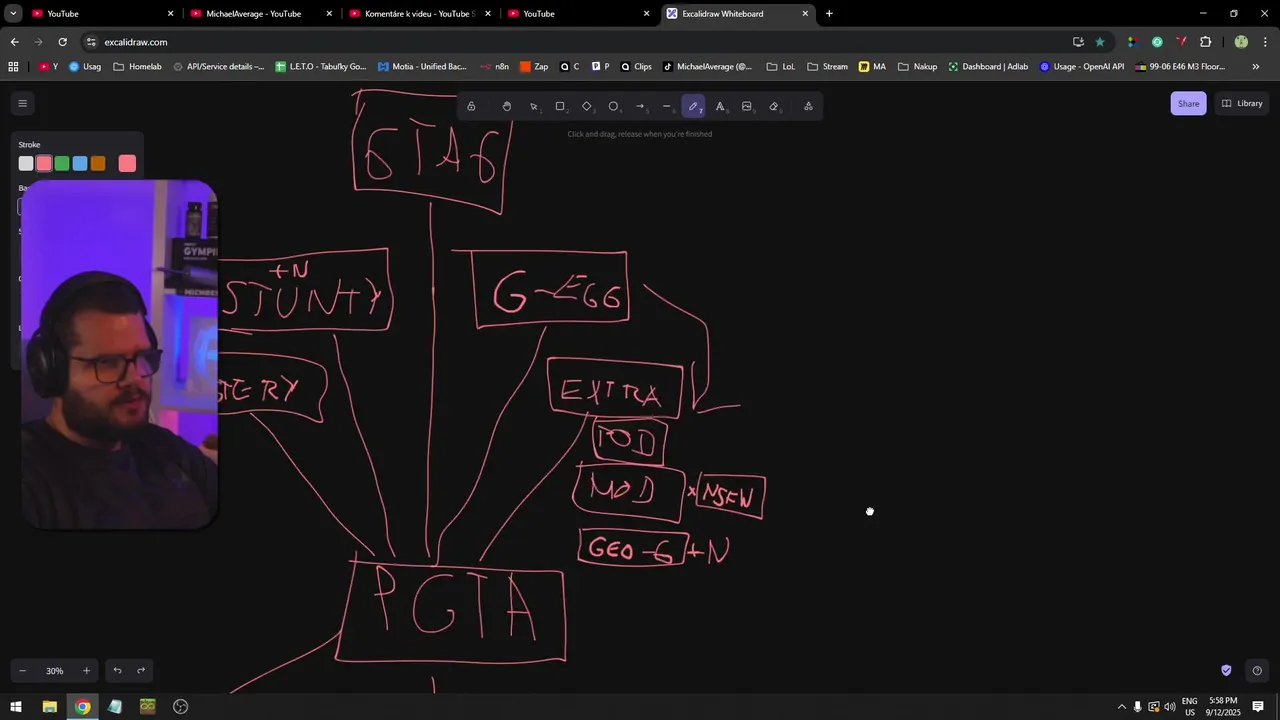Screen dimensions: 1280x720
Task: Redo the last undone action
Action: click(x=141, y=670)
